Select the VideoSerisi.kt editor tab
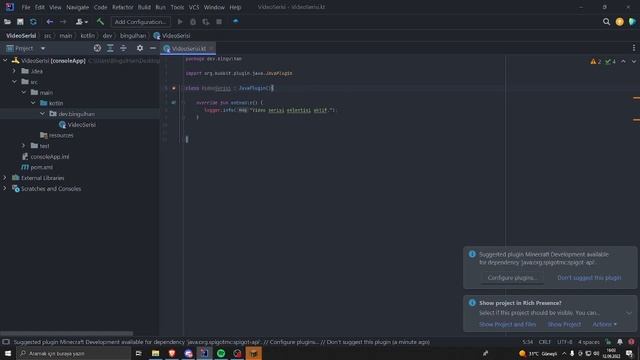Screen dimensions: 640x360 click(x=188, y=49)
